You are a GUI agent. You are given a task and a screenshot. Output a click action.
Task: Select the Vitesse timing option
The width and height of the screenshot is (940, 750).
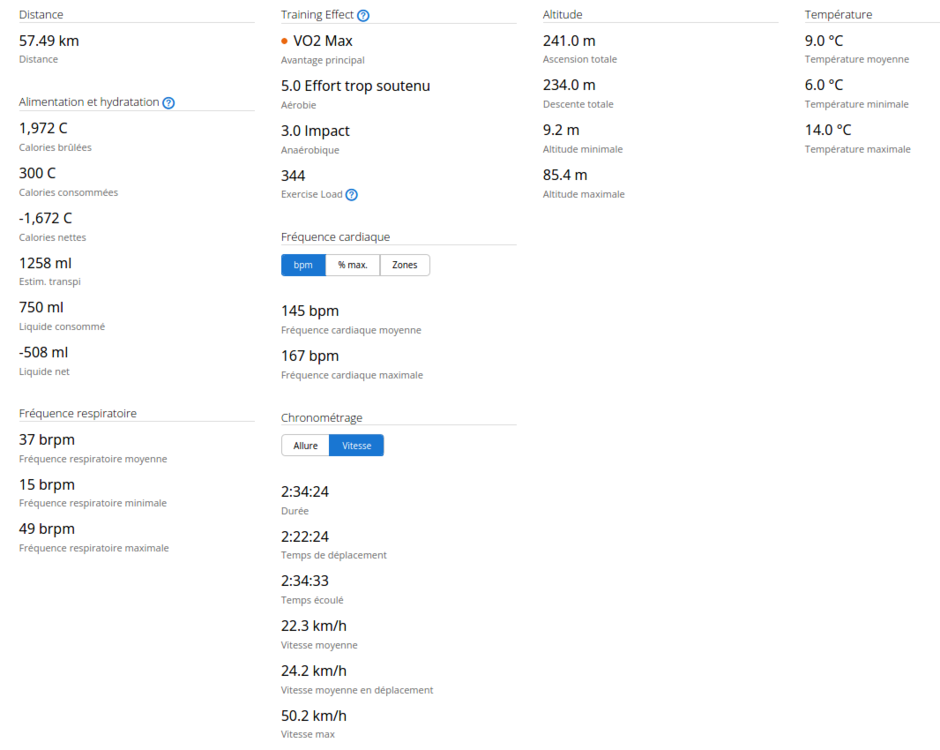click(x=356, y=445)
